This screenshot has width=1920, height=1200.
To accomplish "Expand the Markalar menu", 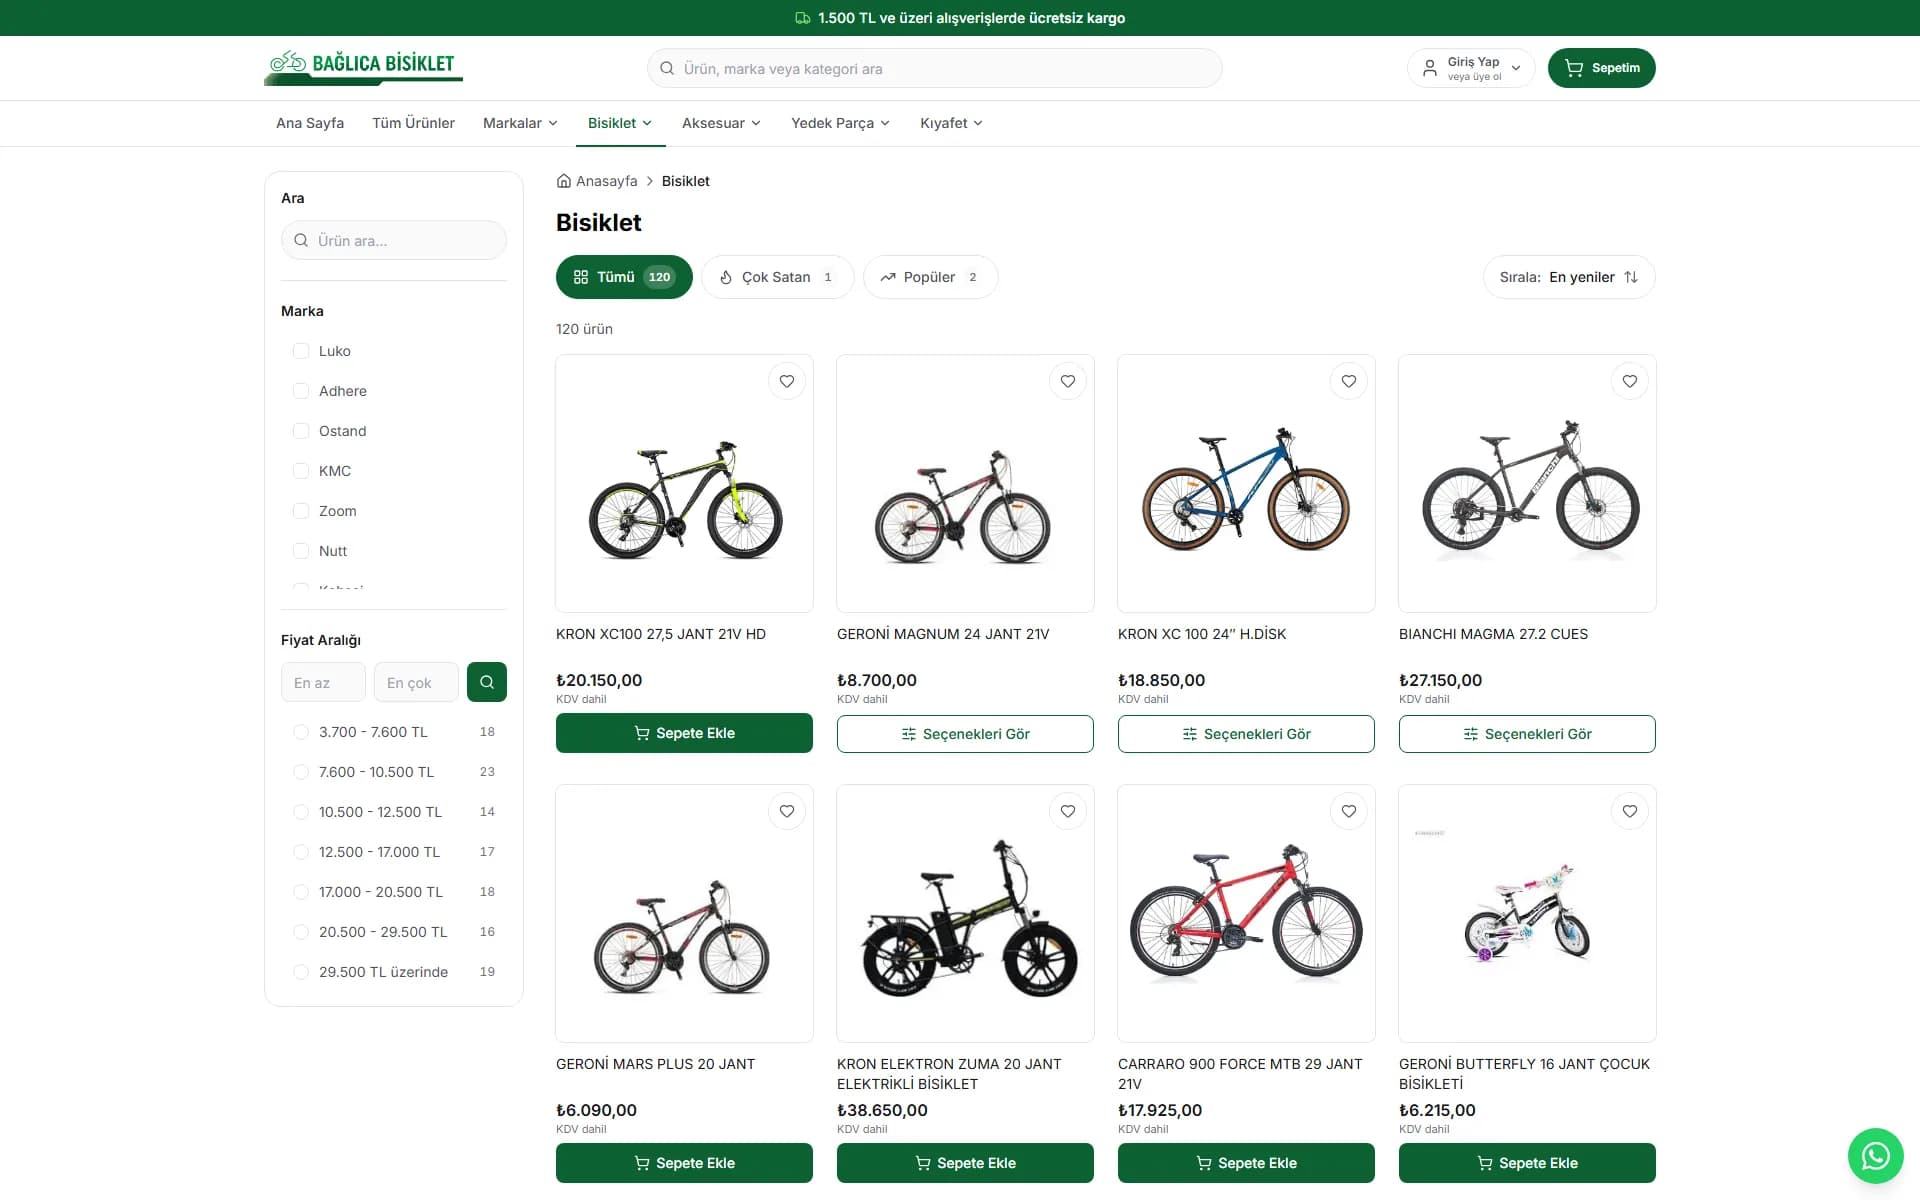I will tap(520, 123).
